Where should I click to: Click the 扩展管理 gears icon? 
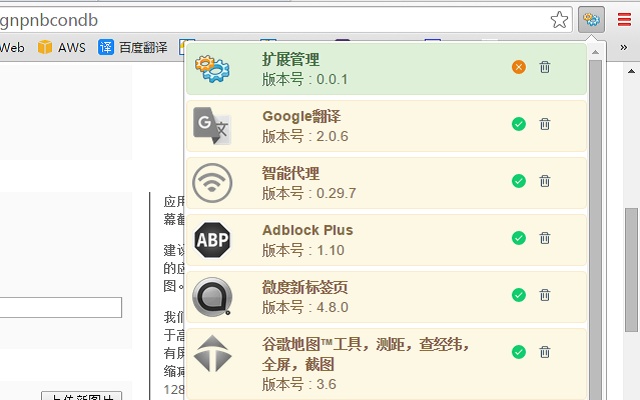tap(212, 69)
